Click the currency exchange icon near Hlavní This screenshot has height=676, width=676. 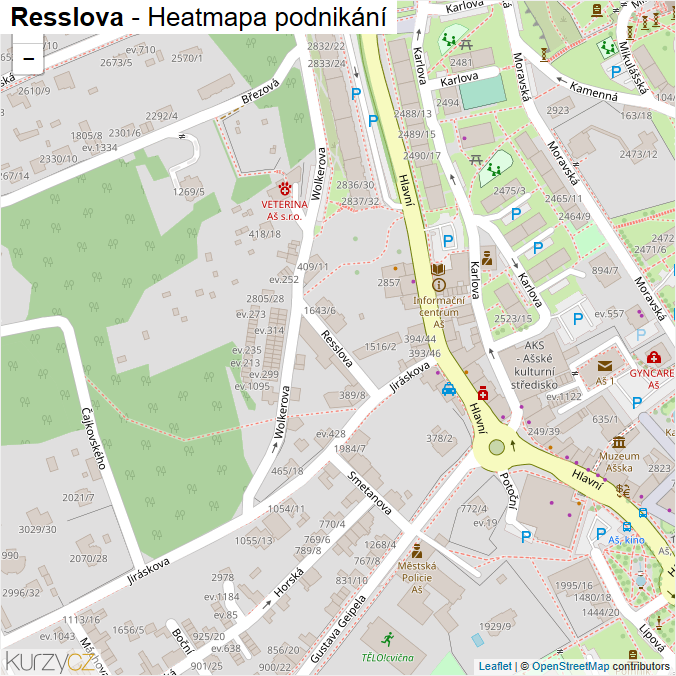pos(623,491)
